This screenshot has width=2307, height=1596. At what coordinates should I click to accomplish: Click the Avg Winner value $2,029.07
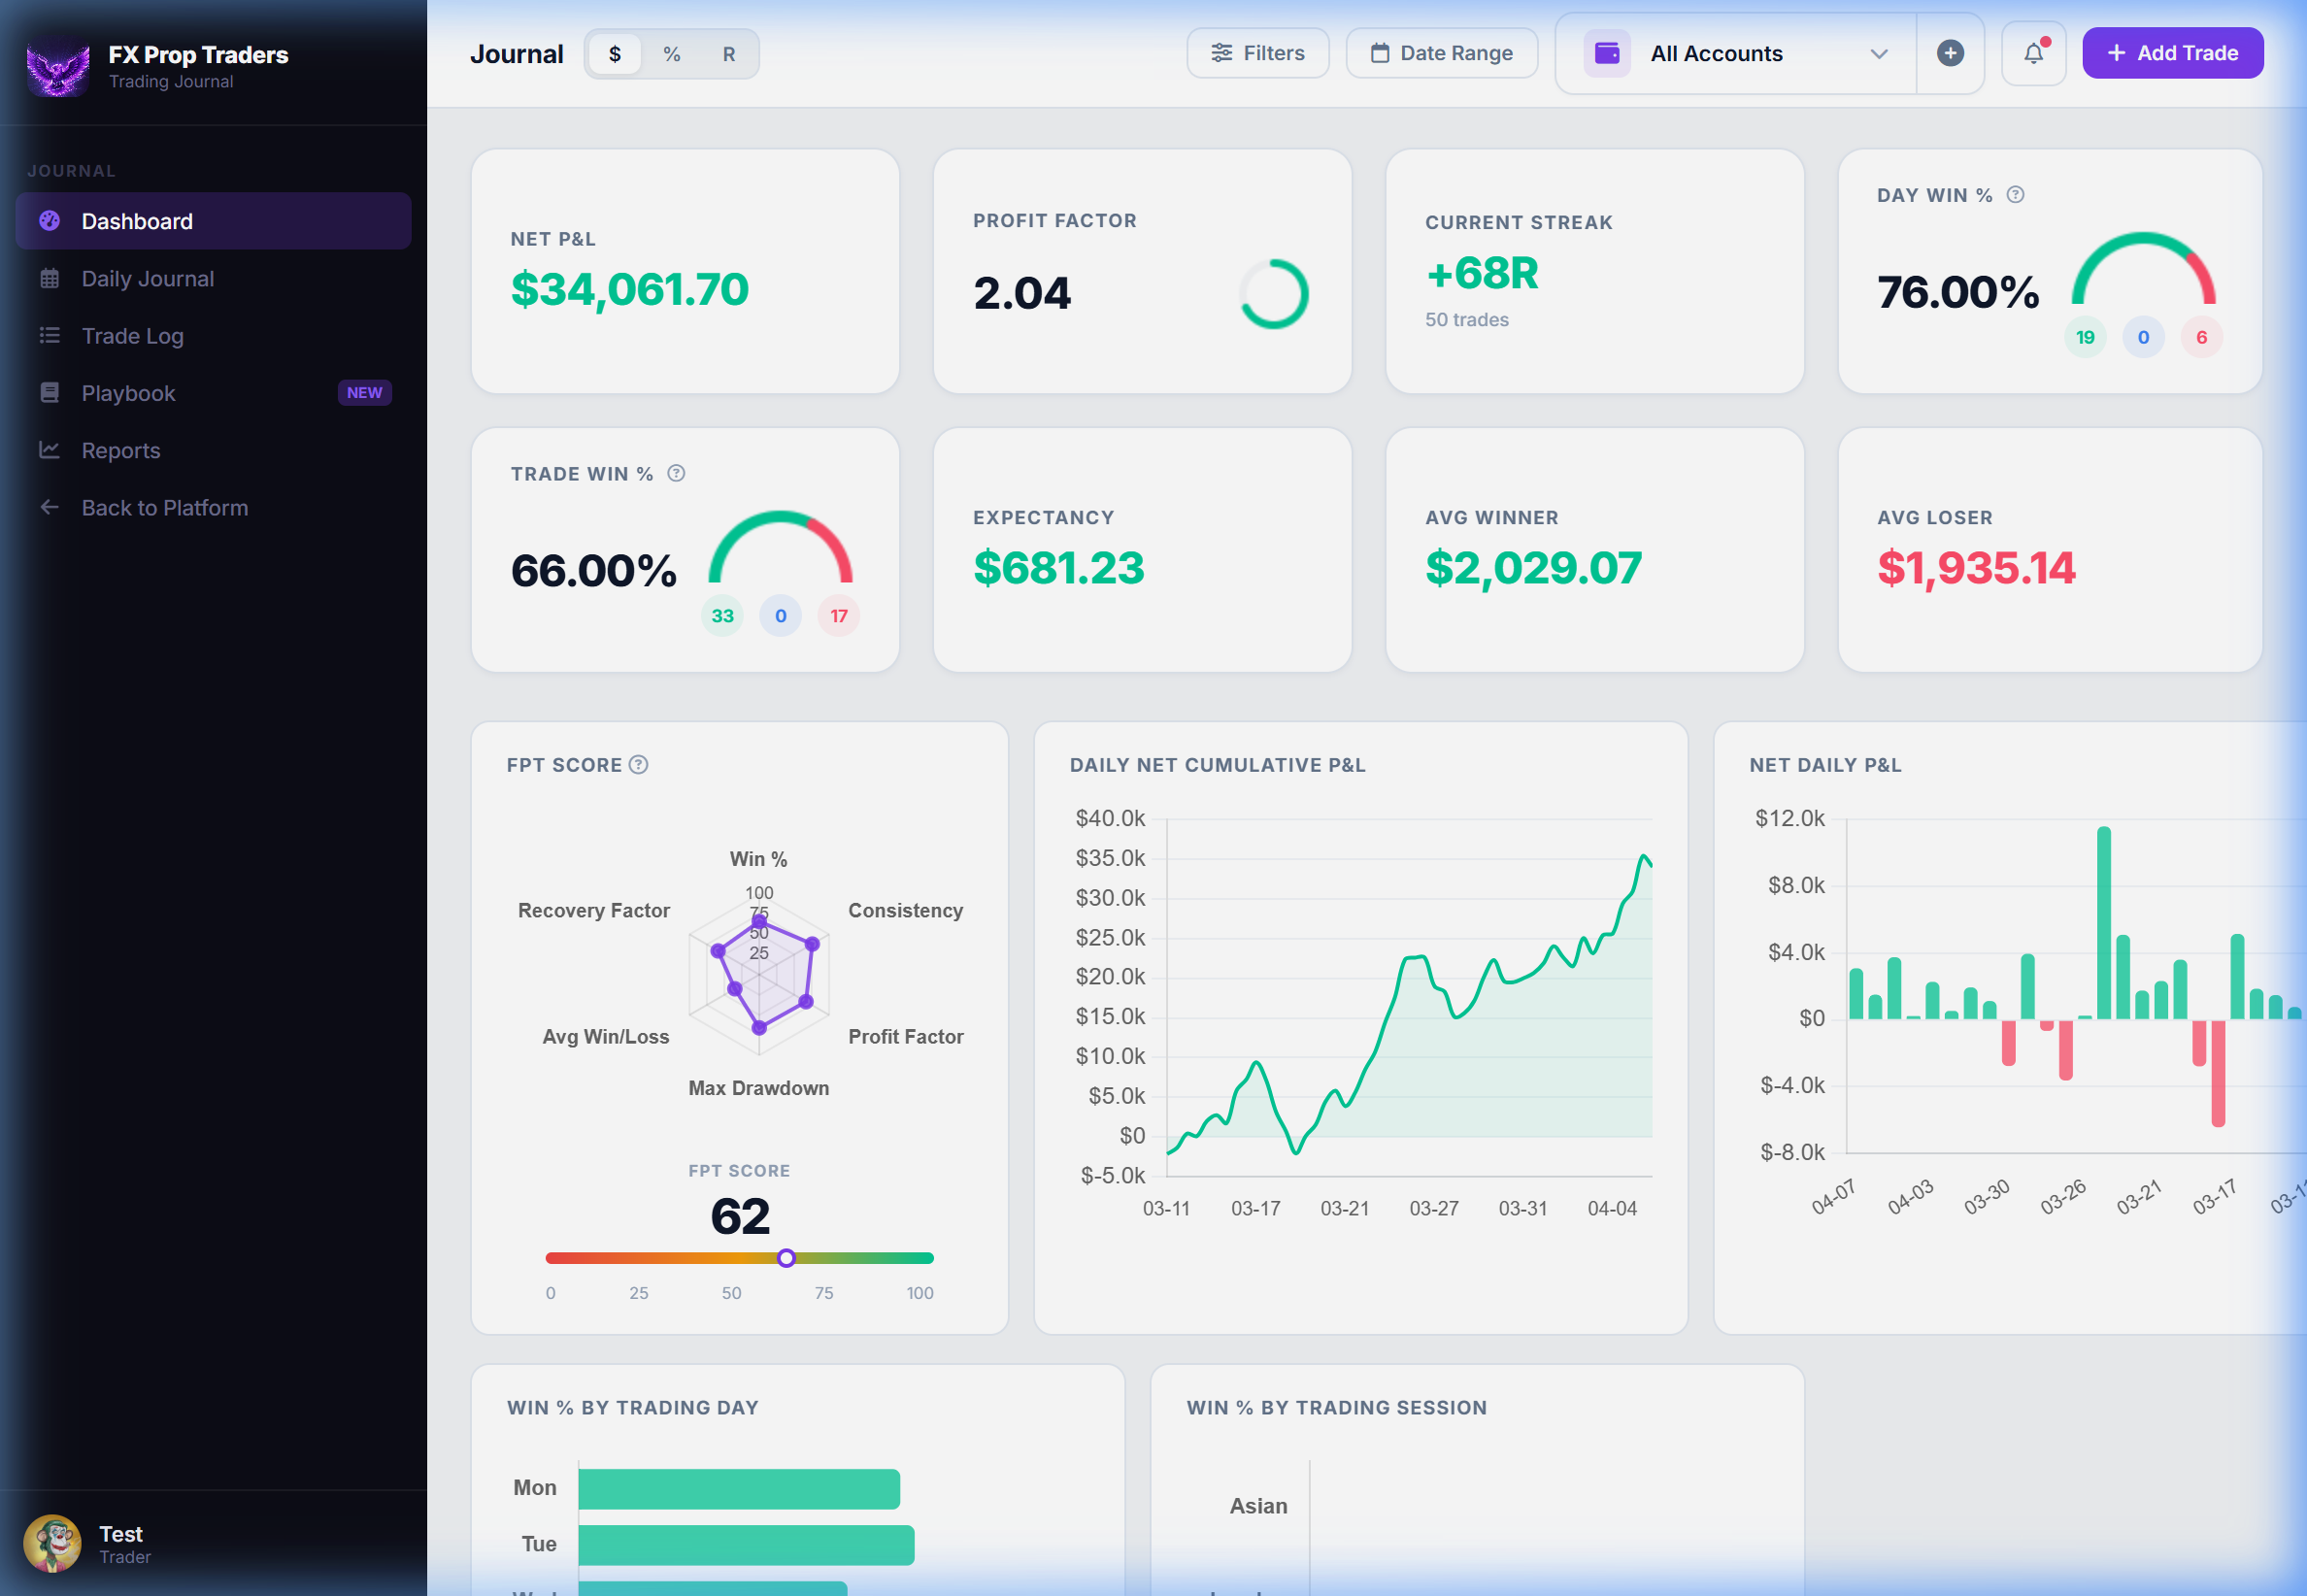pyautogui.click(x=1533, y=568)
